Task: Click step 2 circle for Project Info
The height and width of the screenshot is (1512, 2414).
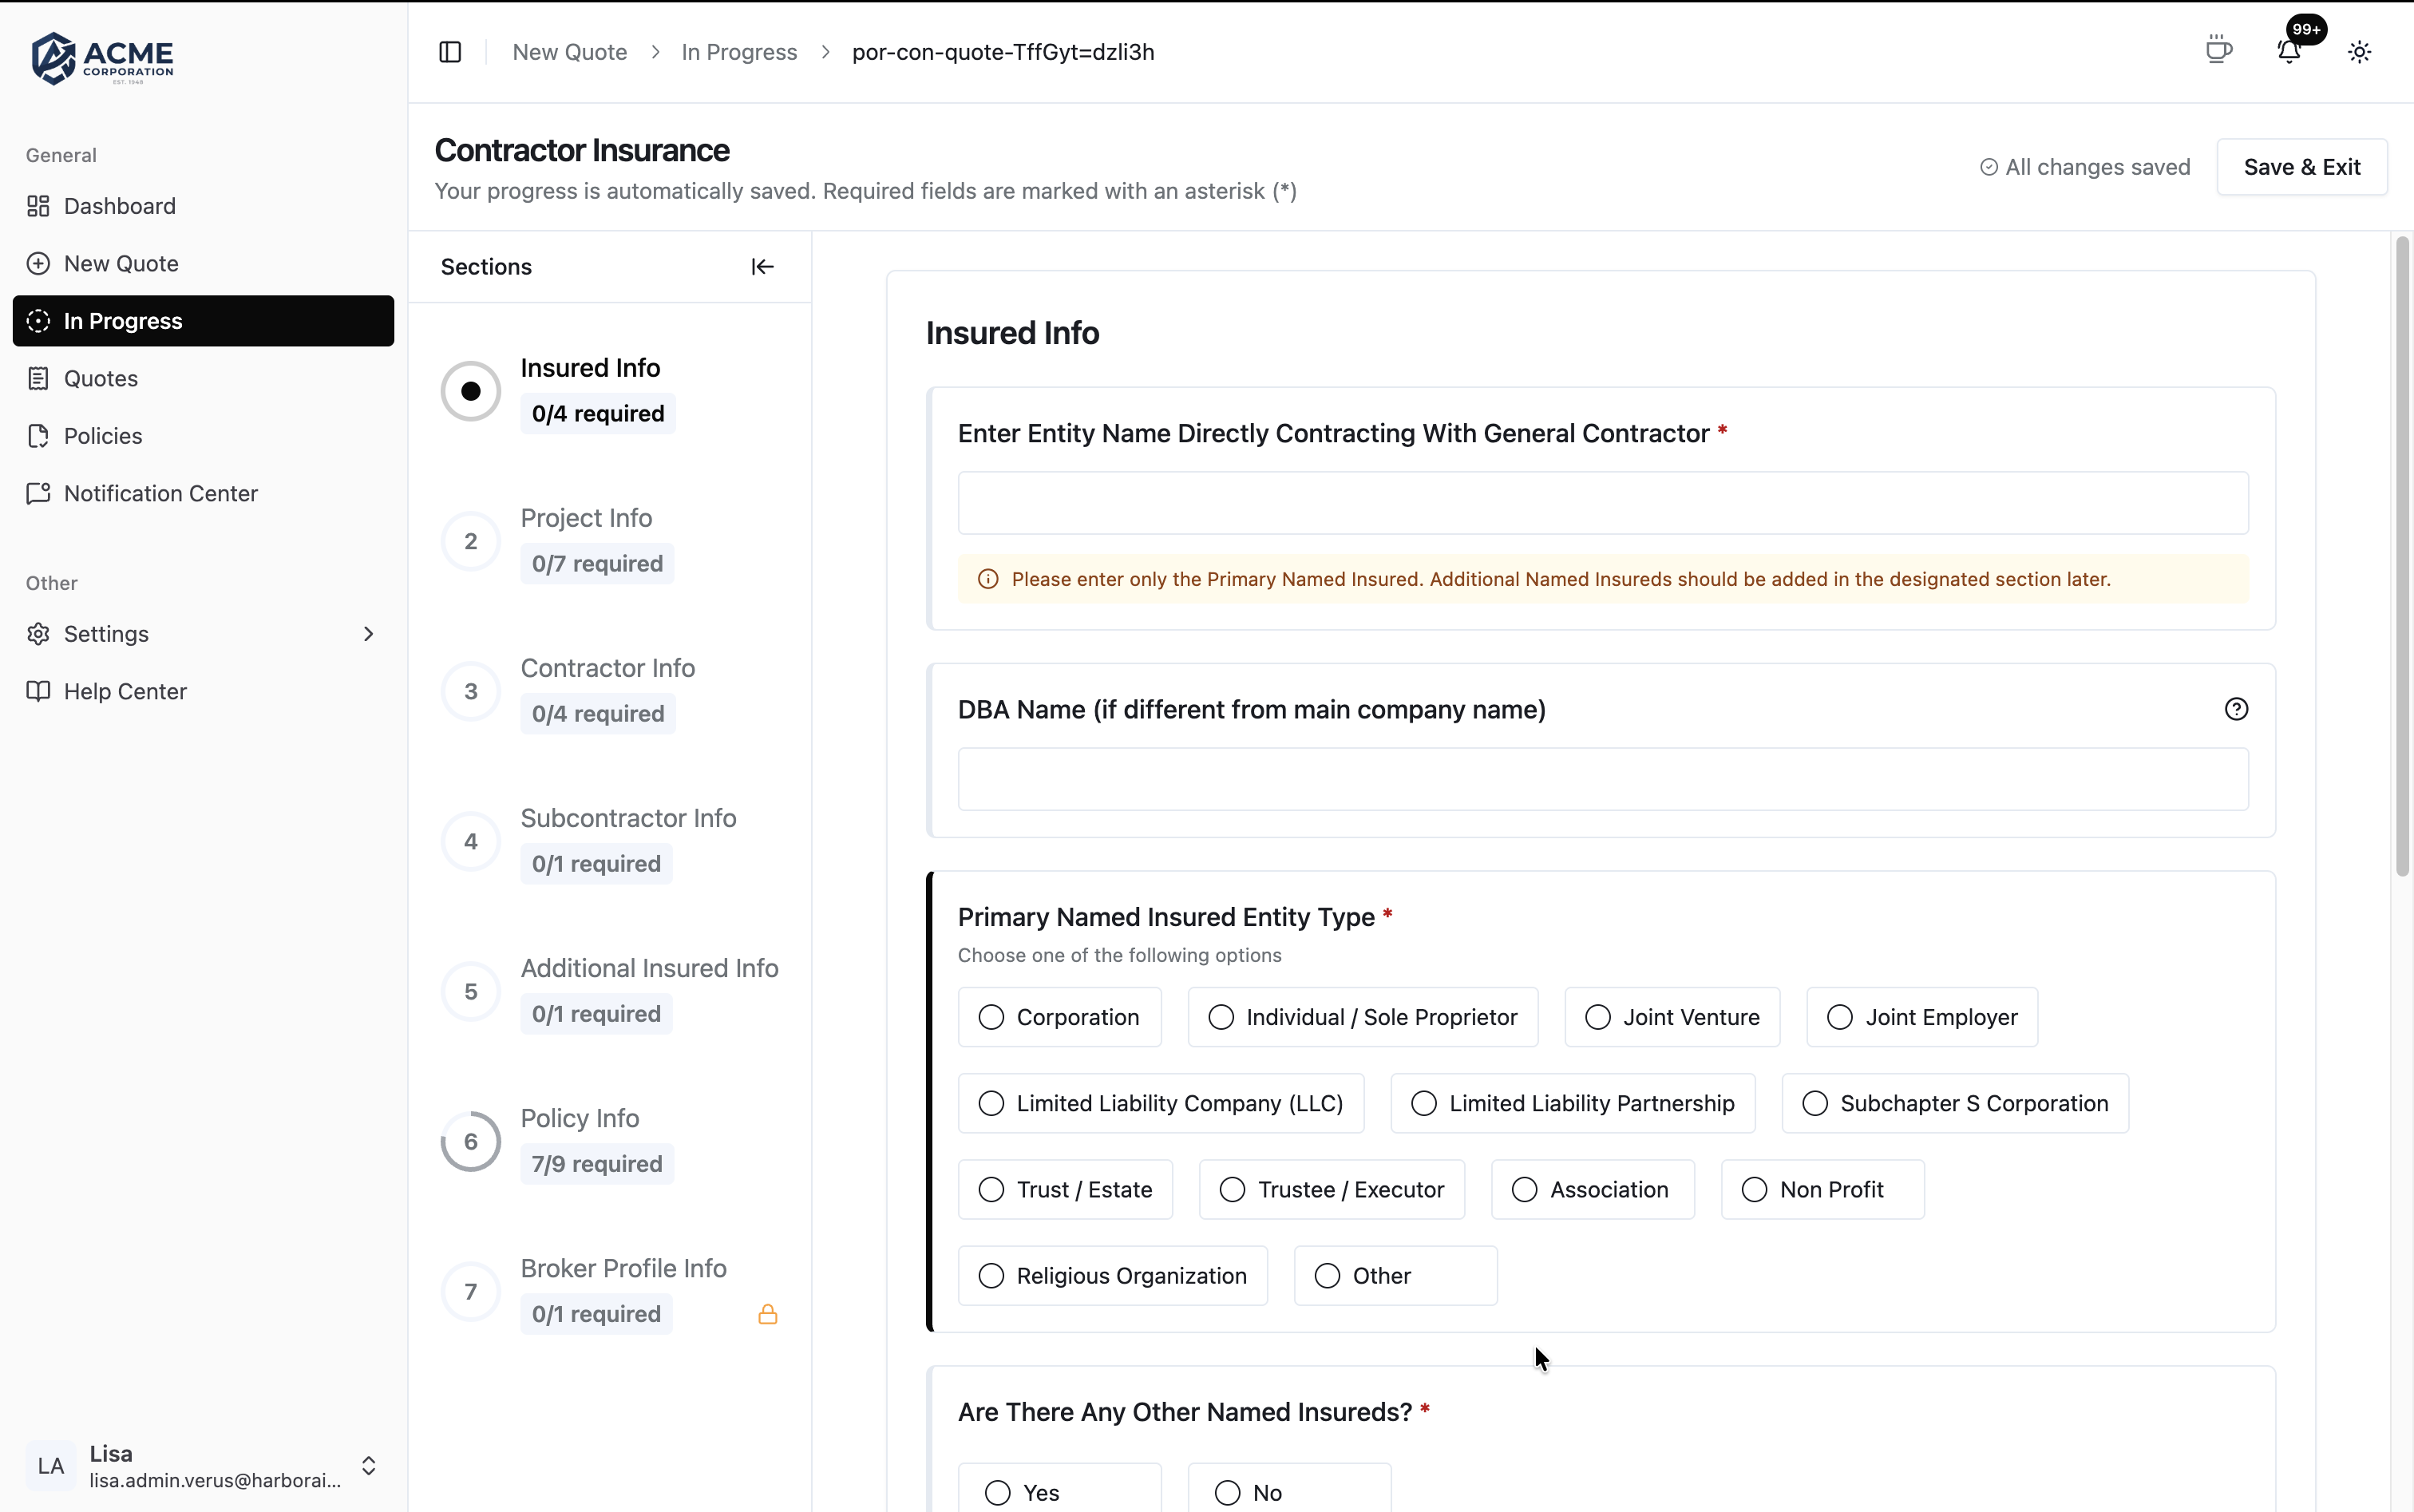Action: 470,541
